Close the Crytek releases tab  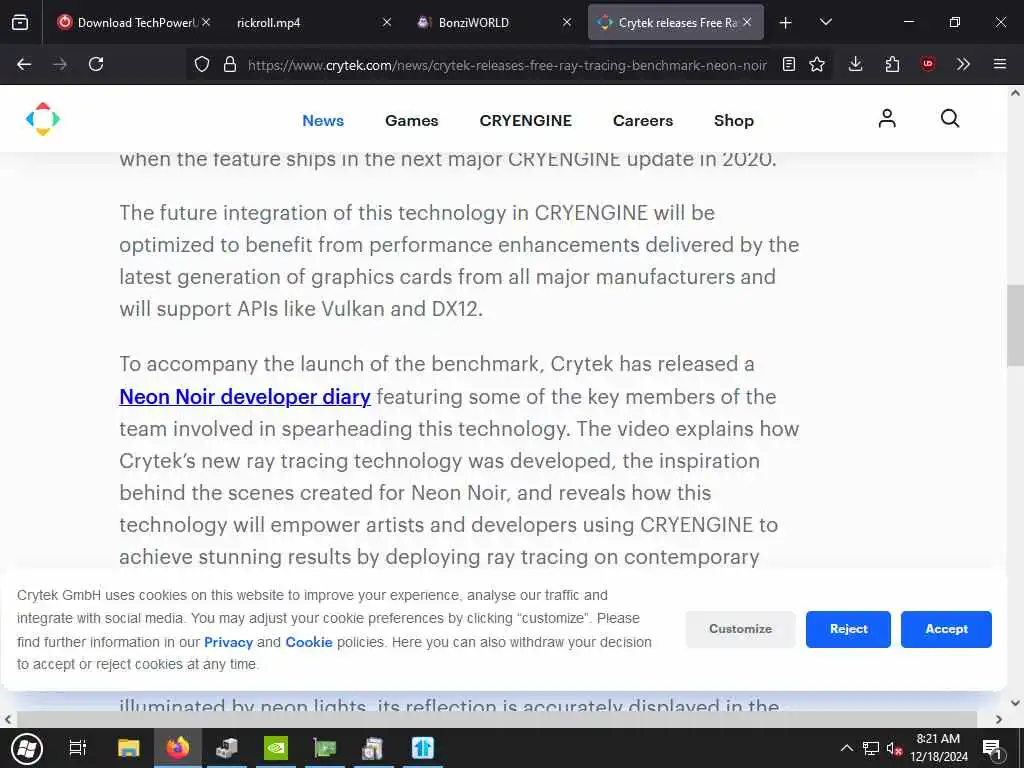coord(747,23)
